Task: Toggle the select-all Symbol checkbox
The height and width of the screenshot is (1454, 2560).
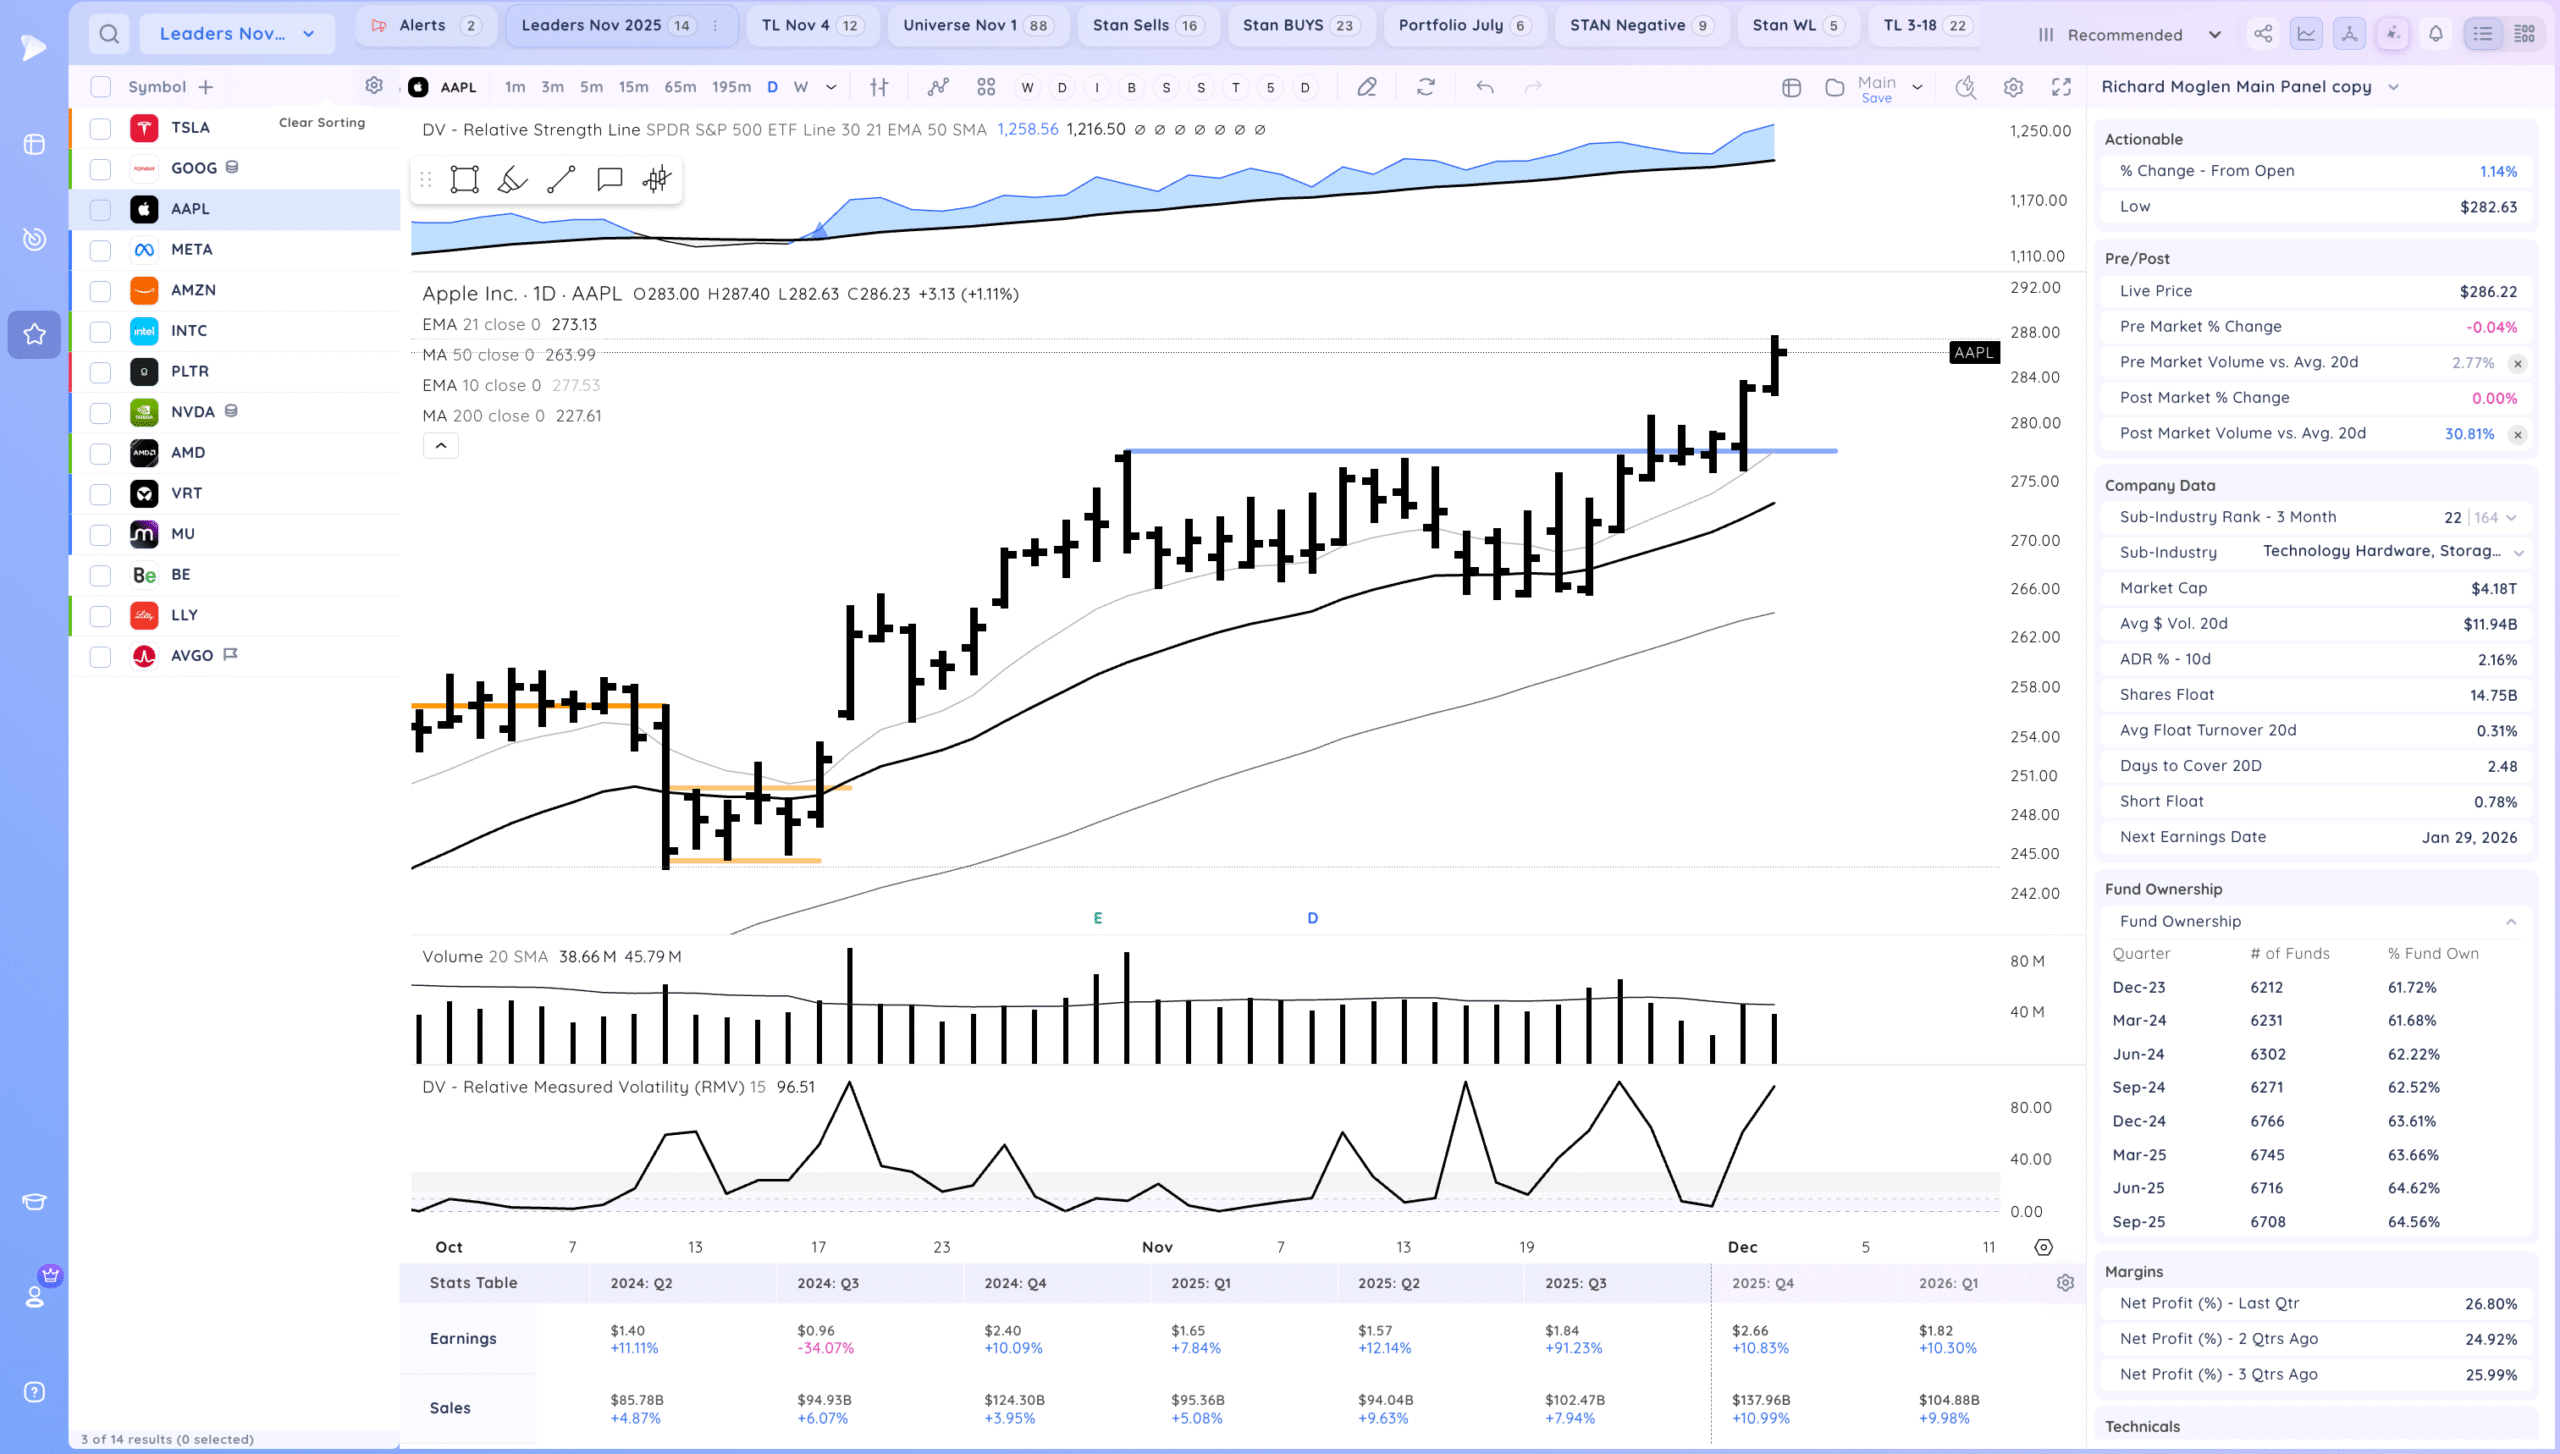Action: (100, 87)
